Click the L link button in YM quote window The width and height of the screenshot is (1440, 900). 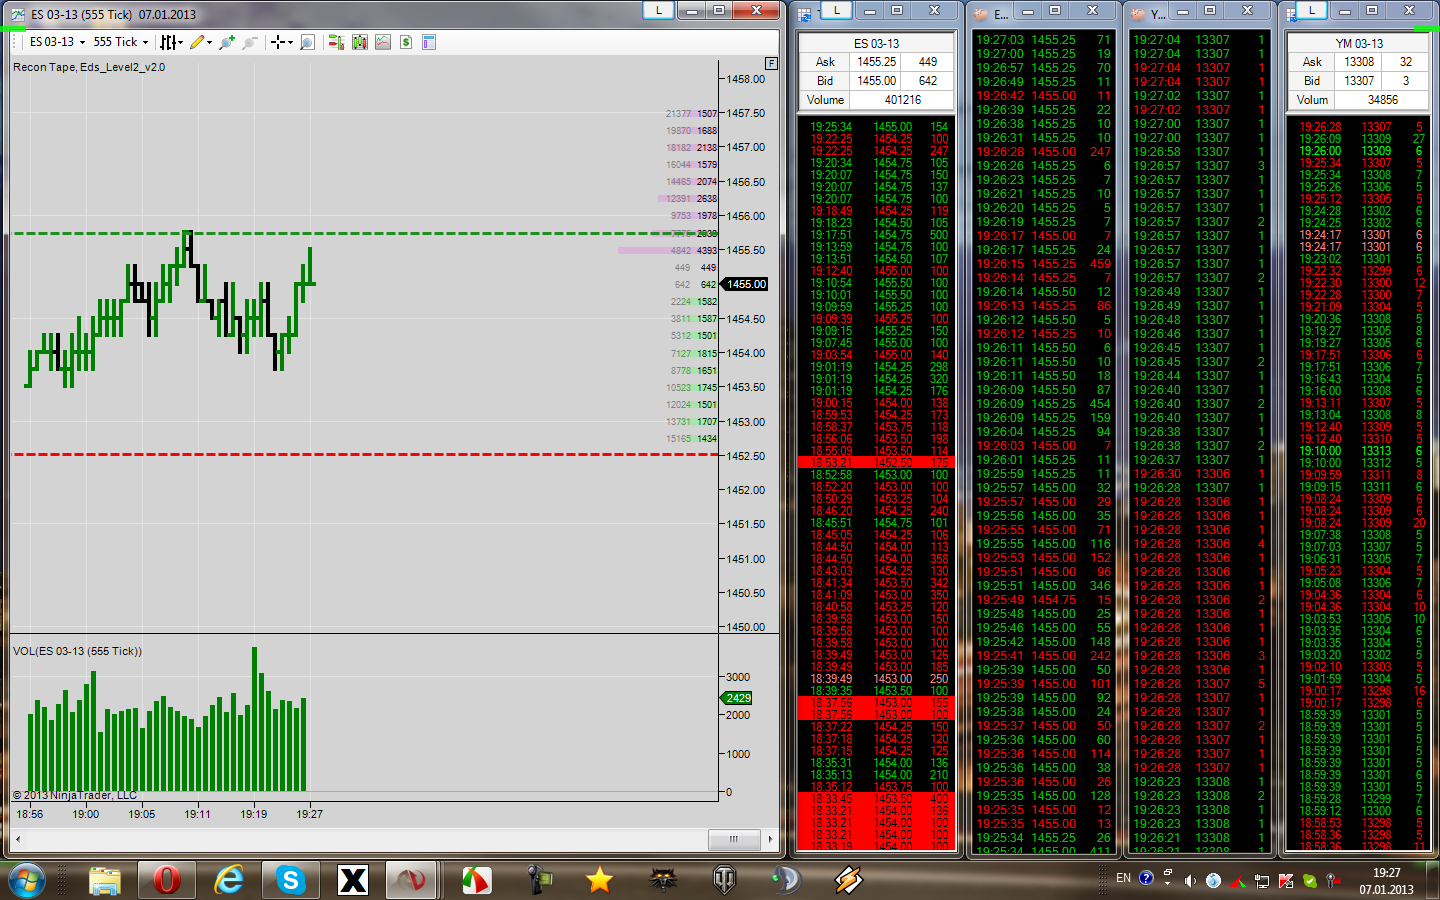tap(1311, 10)
